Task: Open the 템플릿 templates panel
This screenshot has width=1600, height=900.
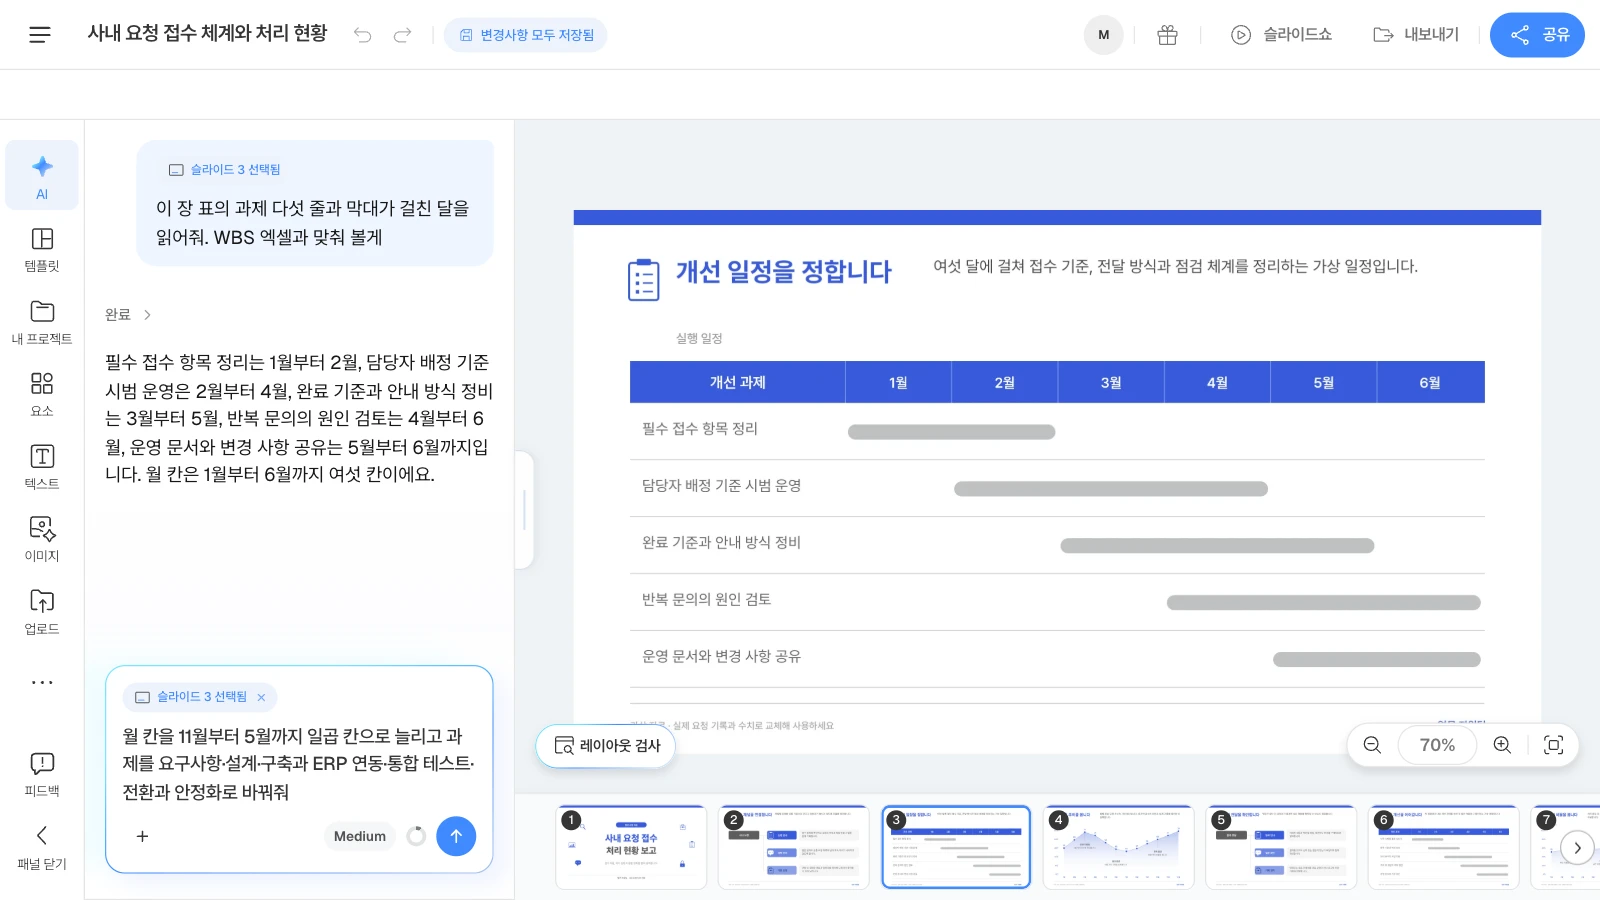Action: coord(42,249)
